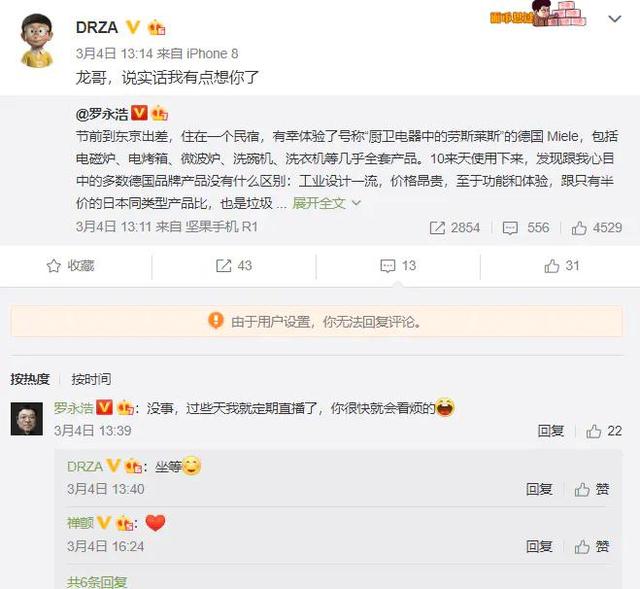This screenshot has width=640, height=589.
Task: Open DRZA's cartoon profile avatar
Action: click(37, 40)
